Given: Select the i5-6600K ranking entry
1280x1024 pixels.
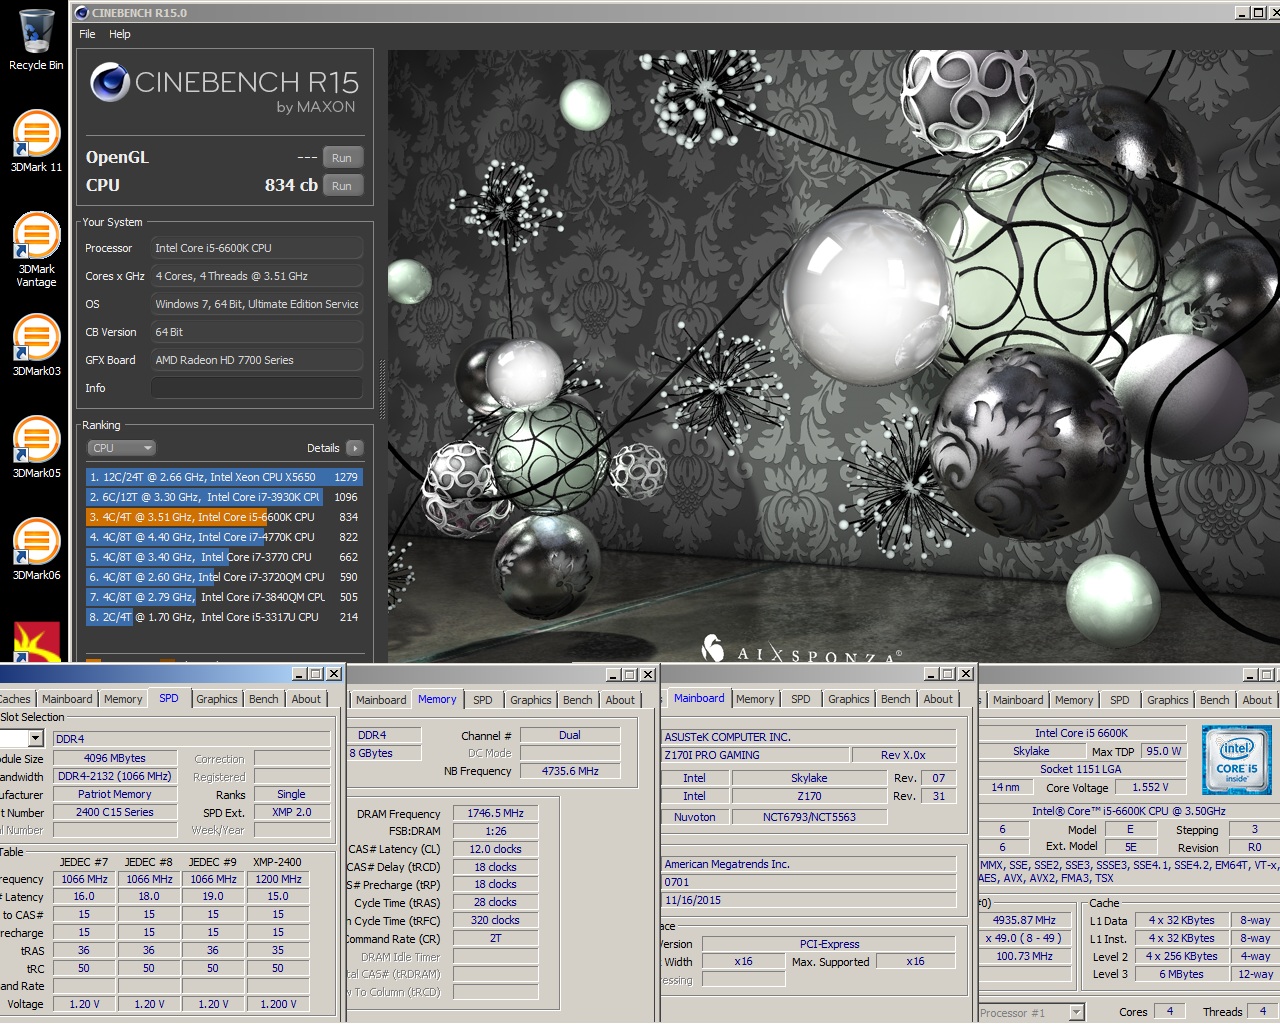Looking at the screenshot, I should tap(224, 517).
